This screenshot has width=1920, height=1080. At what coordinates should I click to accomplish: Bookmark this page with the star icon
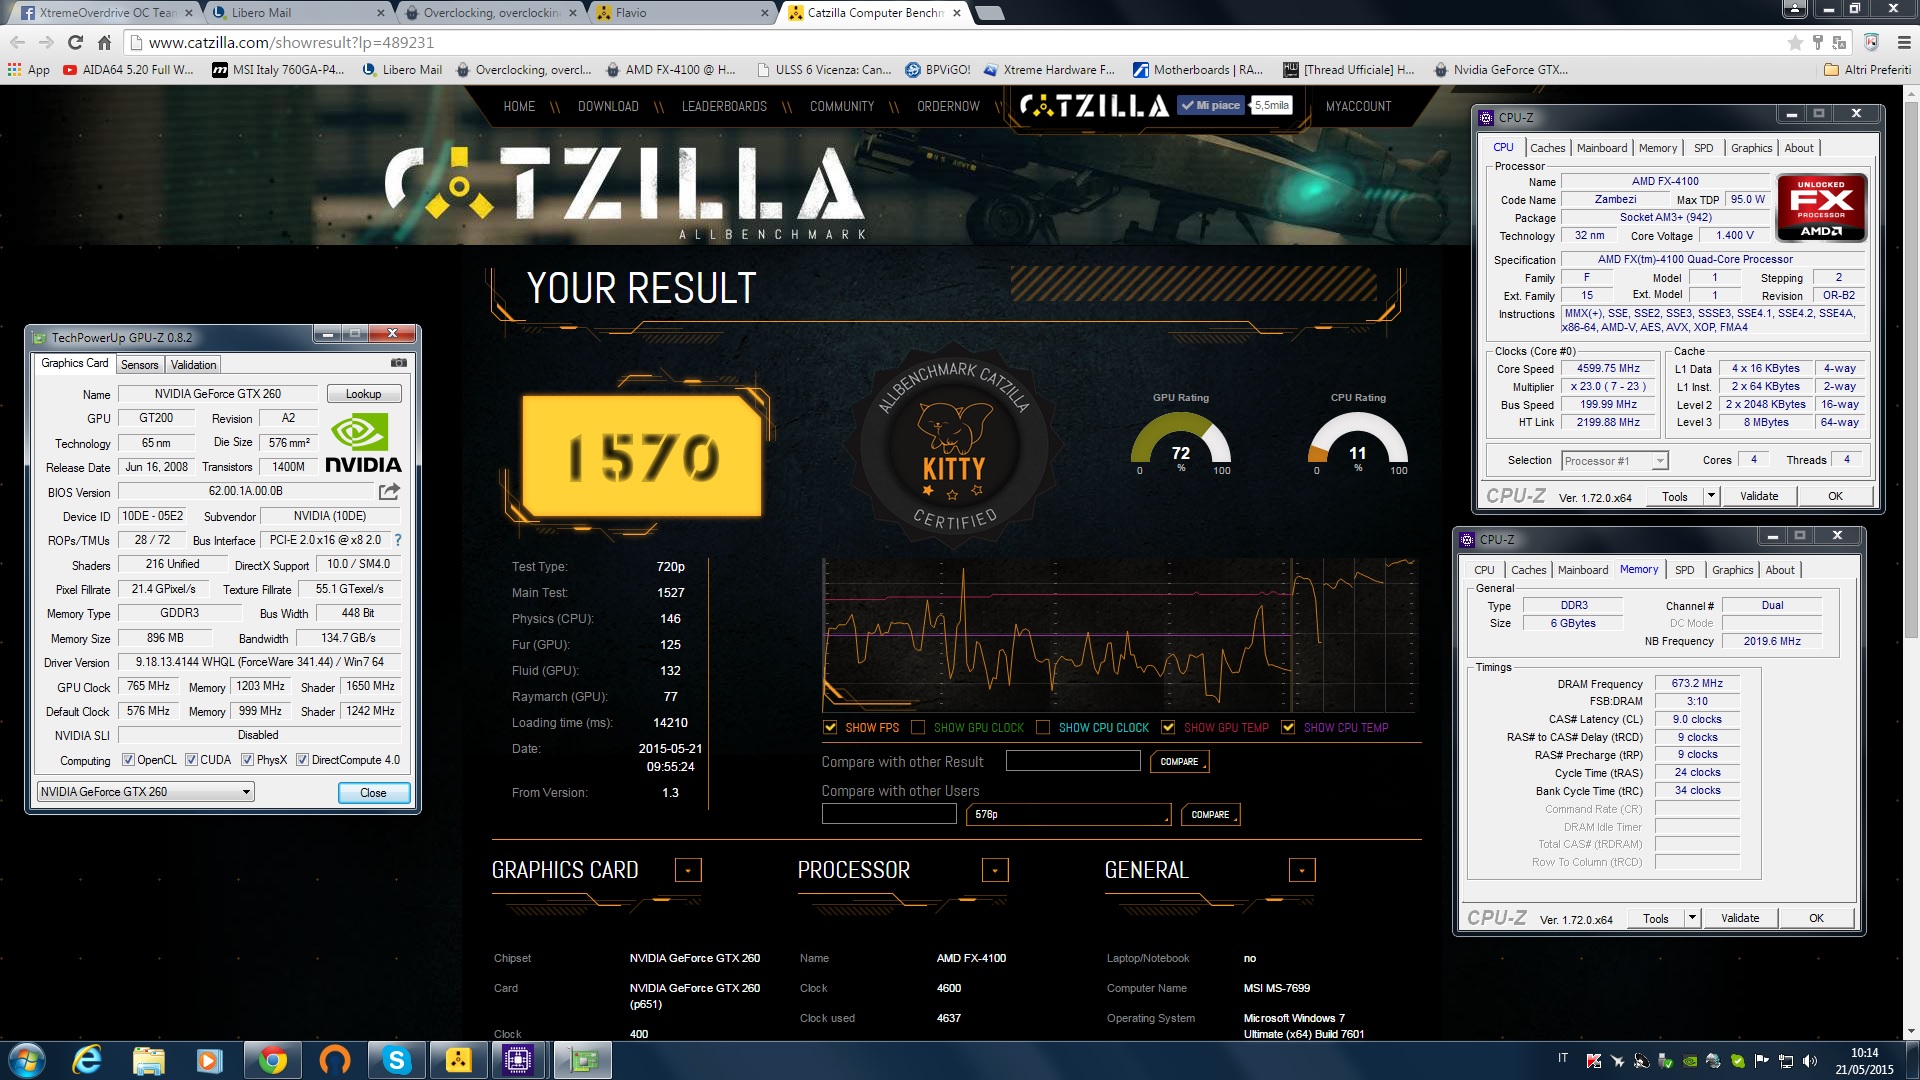1795,42
